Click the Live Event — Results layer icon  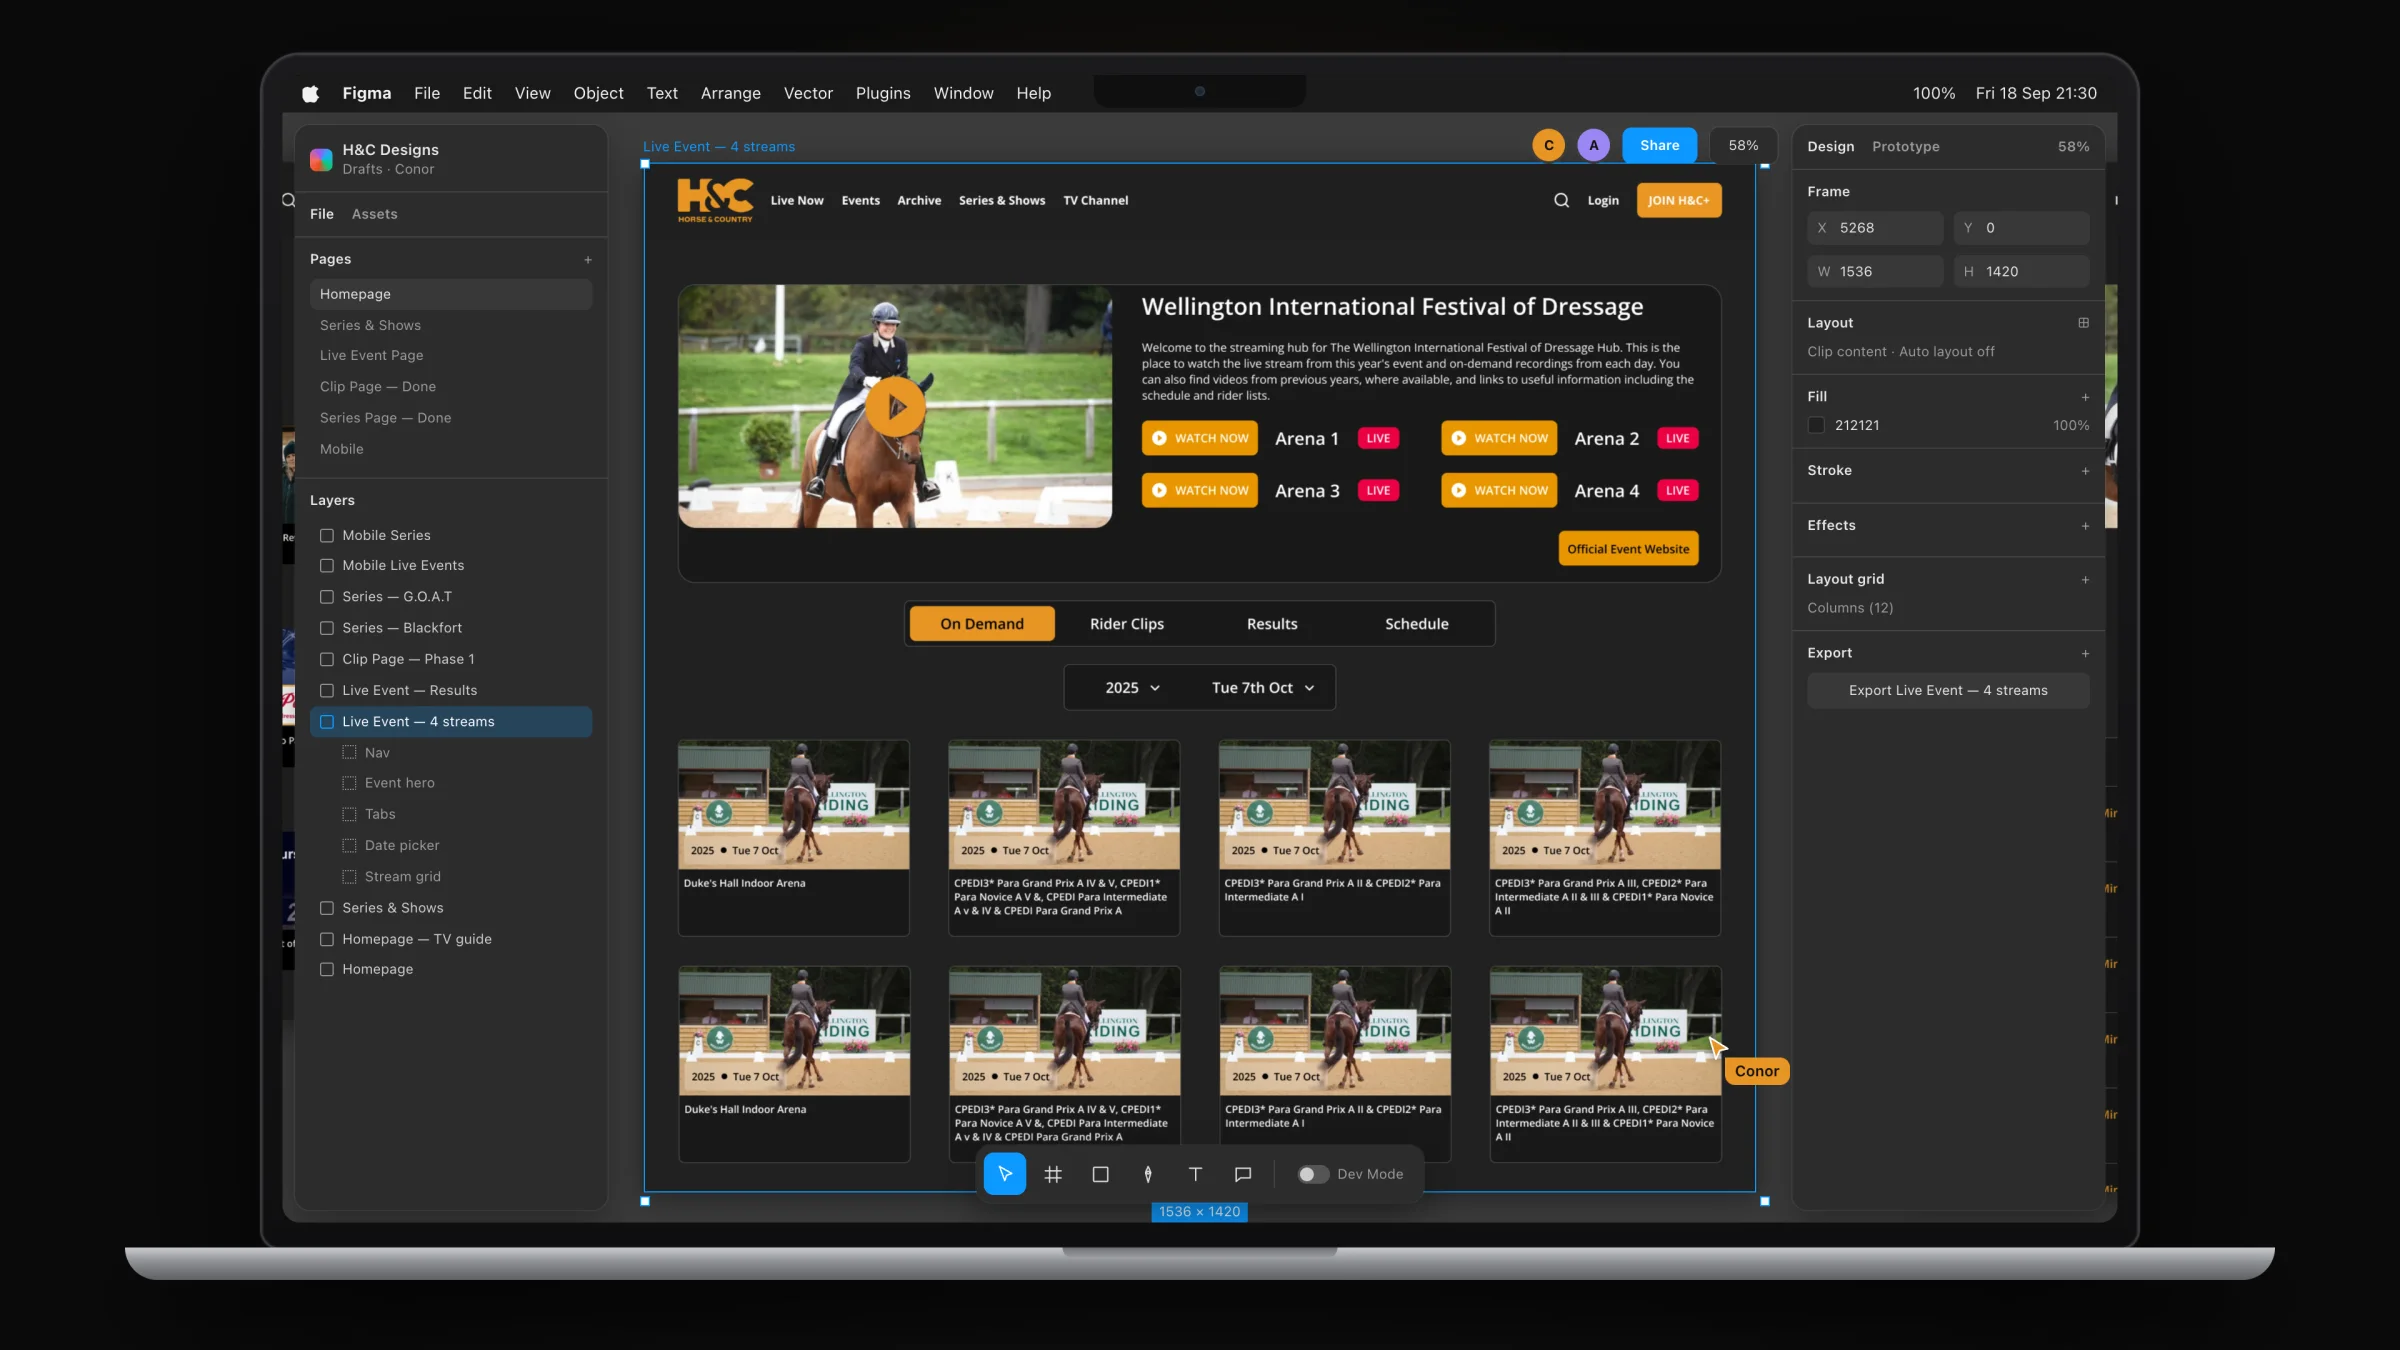click(327, 691)
